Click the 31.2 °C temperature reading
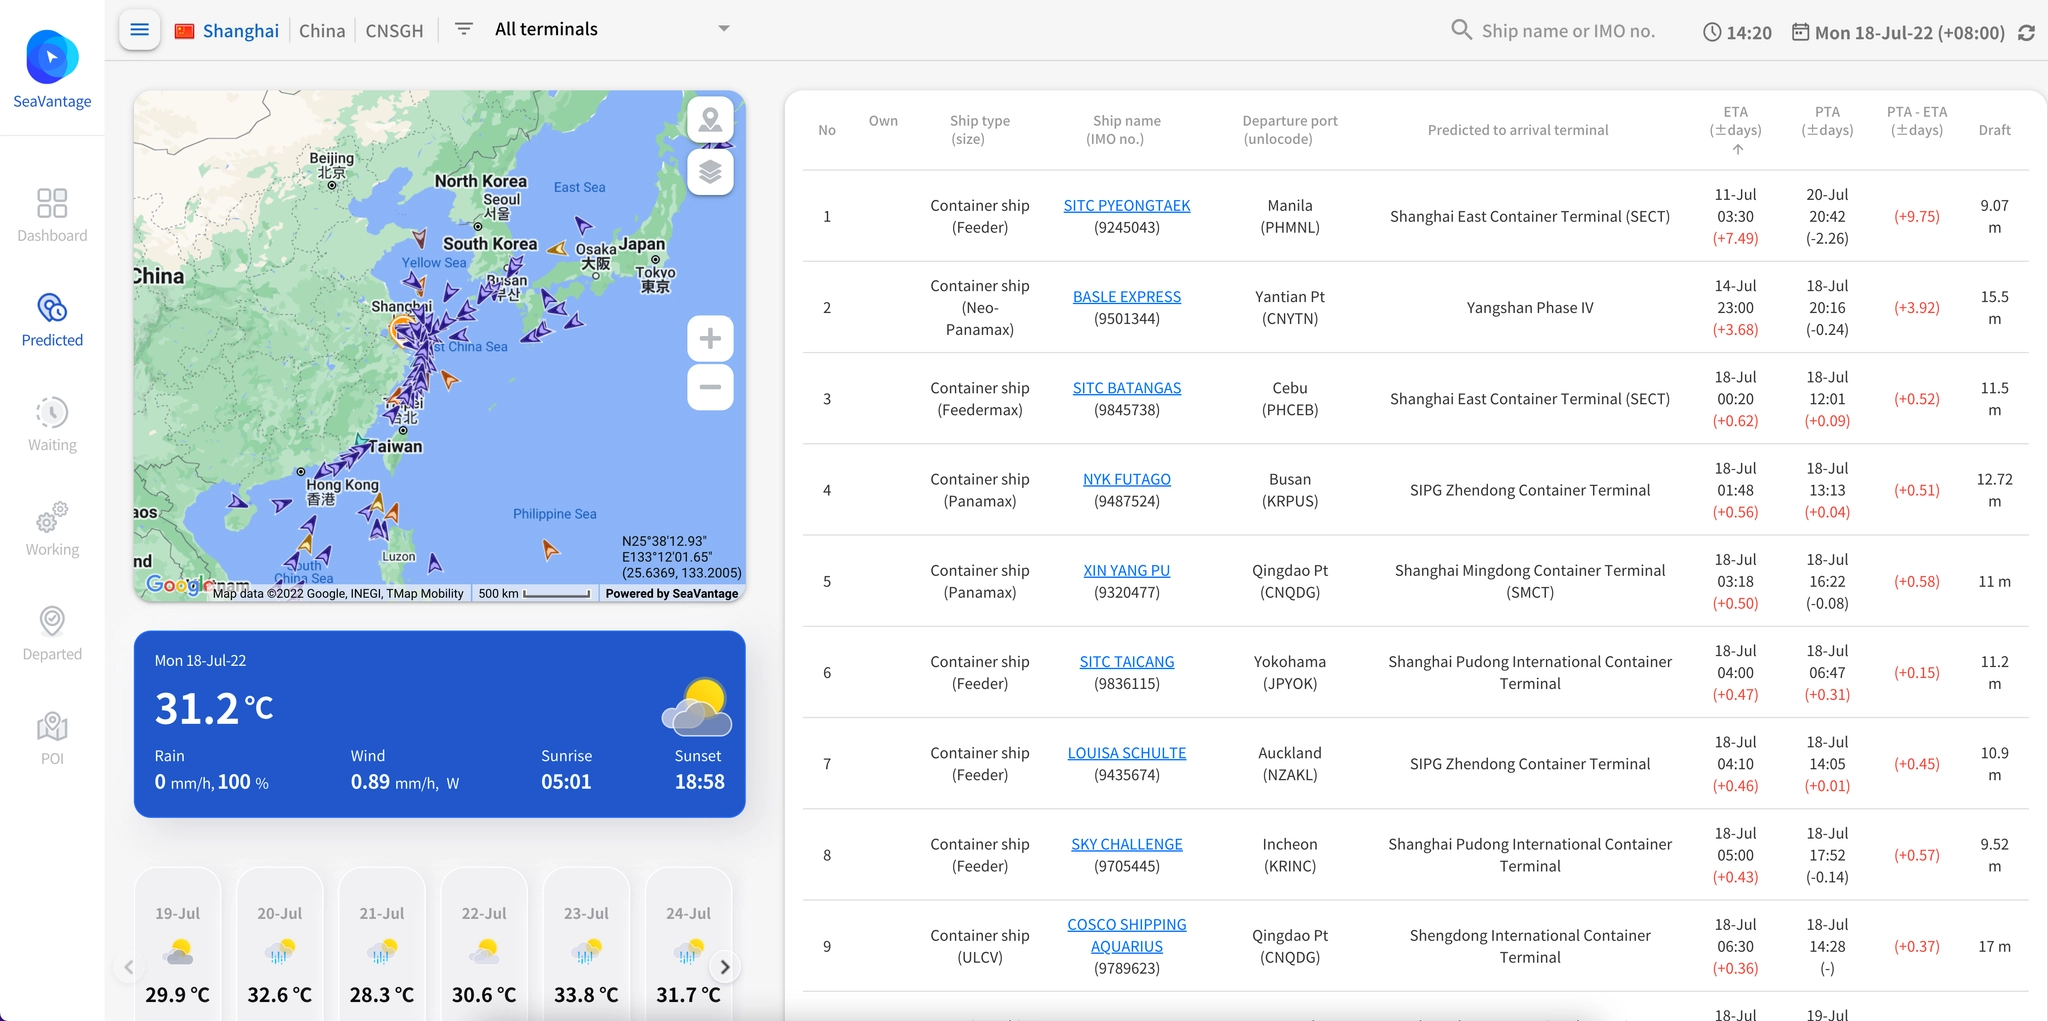Image resolution: width=2048 pixels, height=1021 pixels. (214, 708)
